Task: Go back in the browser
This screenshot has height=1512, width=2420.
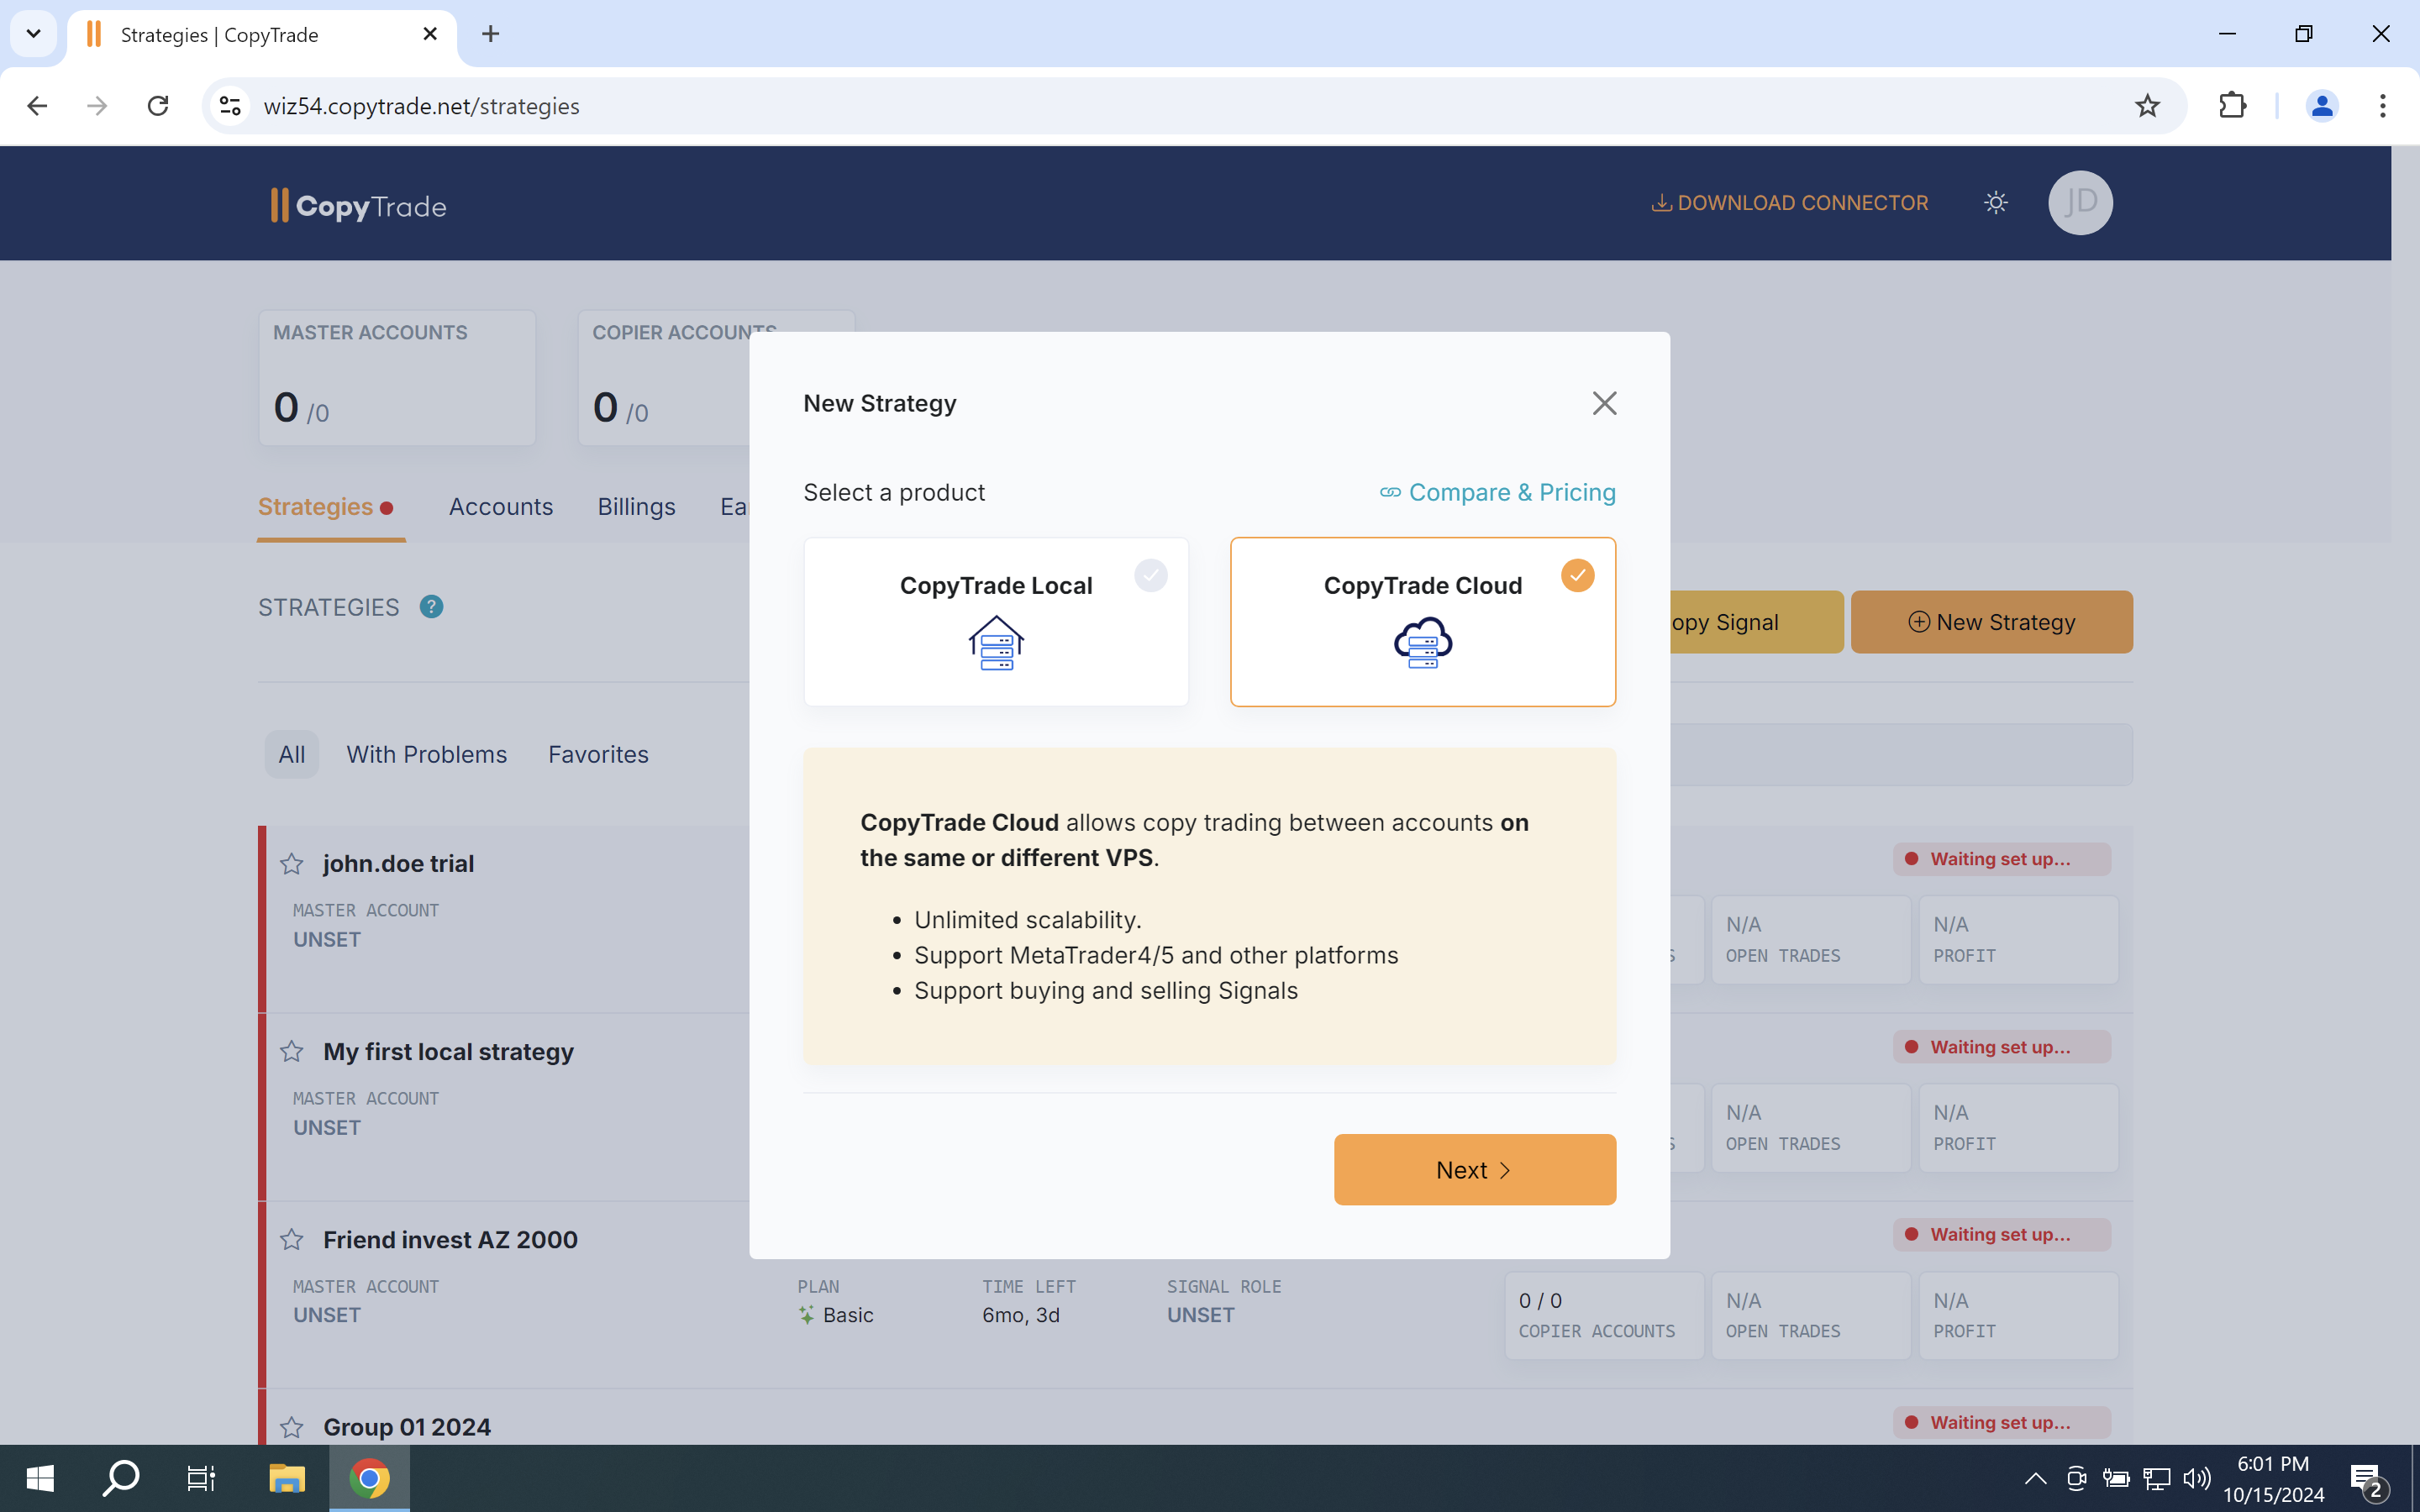Action: pos(37,106)
